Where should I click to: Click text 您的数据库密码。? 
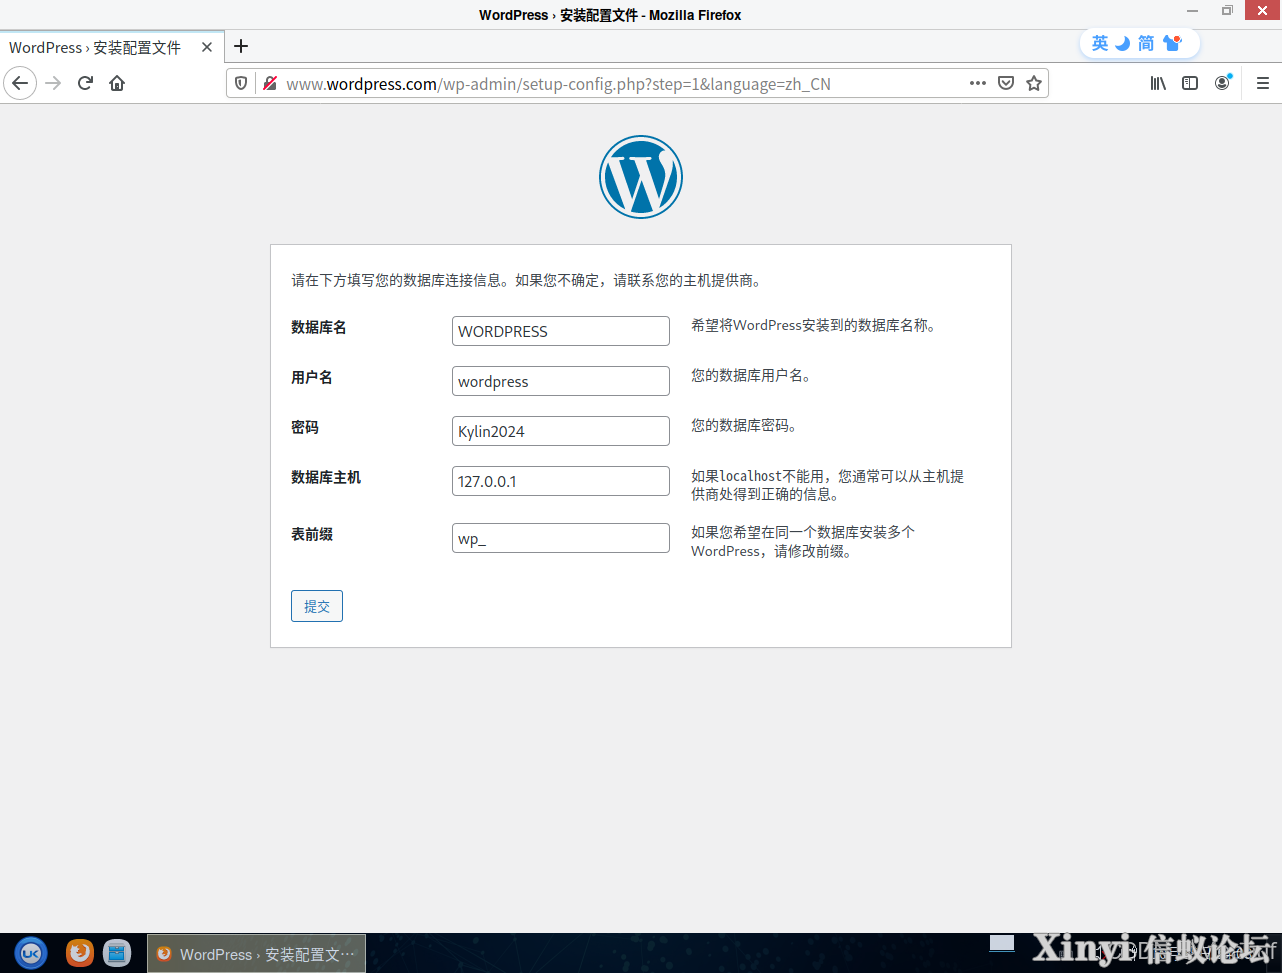744,426
